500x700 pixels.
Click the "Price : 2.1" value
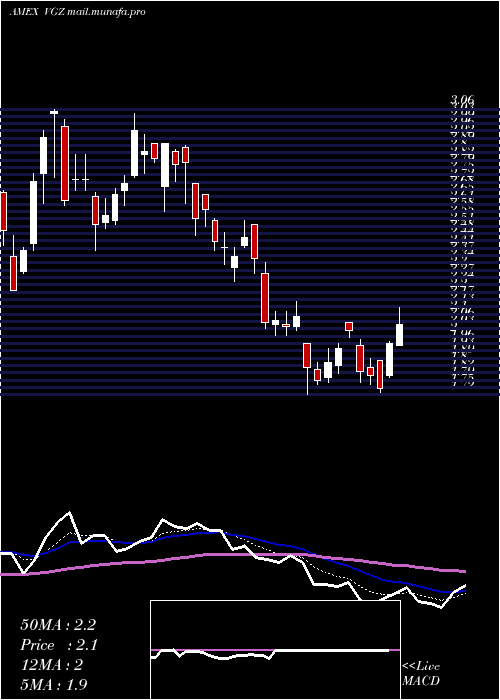point(59,645)
